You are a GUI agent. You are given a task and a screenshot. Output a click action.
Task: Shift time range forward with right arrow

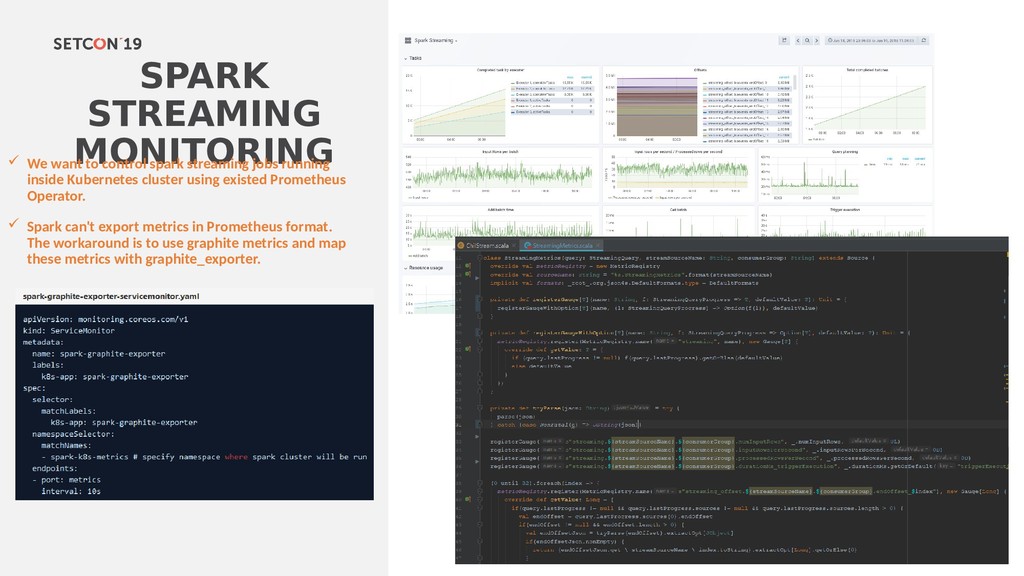point(816,40)
